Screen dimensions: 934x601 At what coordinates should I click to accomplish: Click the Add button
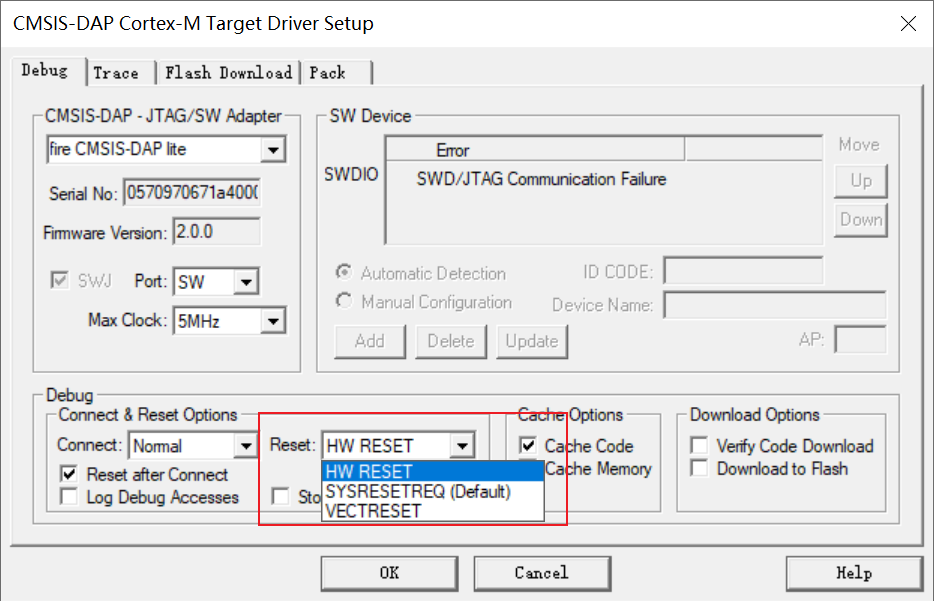click(369, 341)
